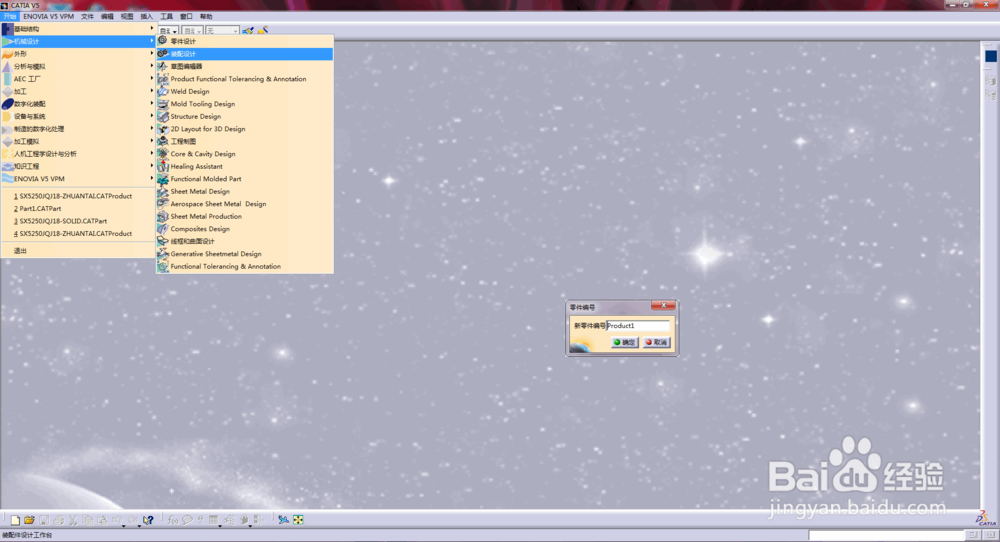Click the yellow painter icon in top toolbar
The height and width of the screenshot is (542, 1000).
(263, 30)
